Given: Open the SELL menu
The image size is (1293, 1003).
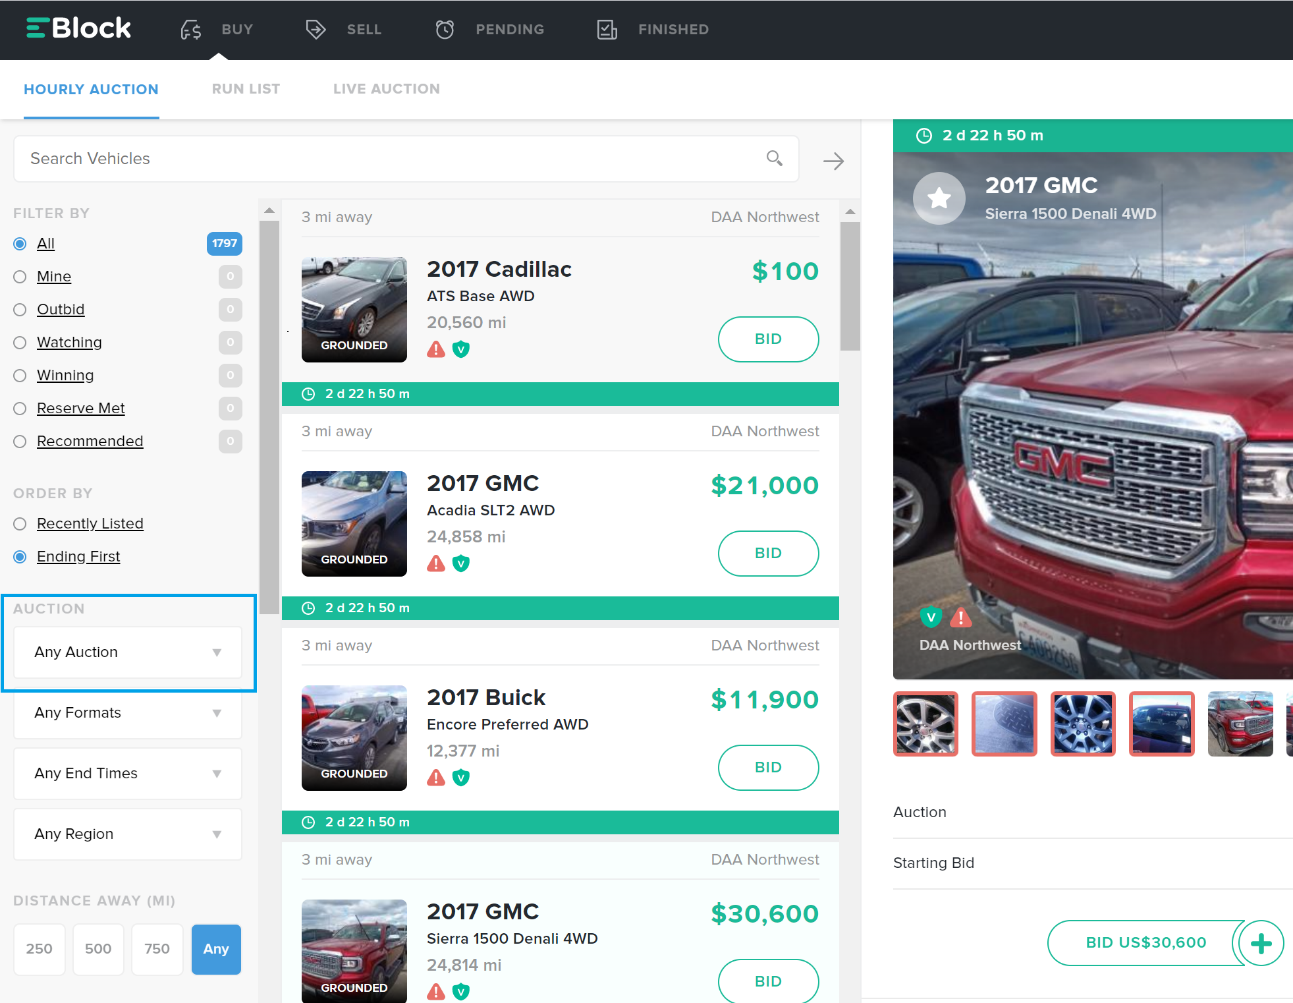Looking at the screenshot, I should [x=364, y=30].
